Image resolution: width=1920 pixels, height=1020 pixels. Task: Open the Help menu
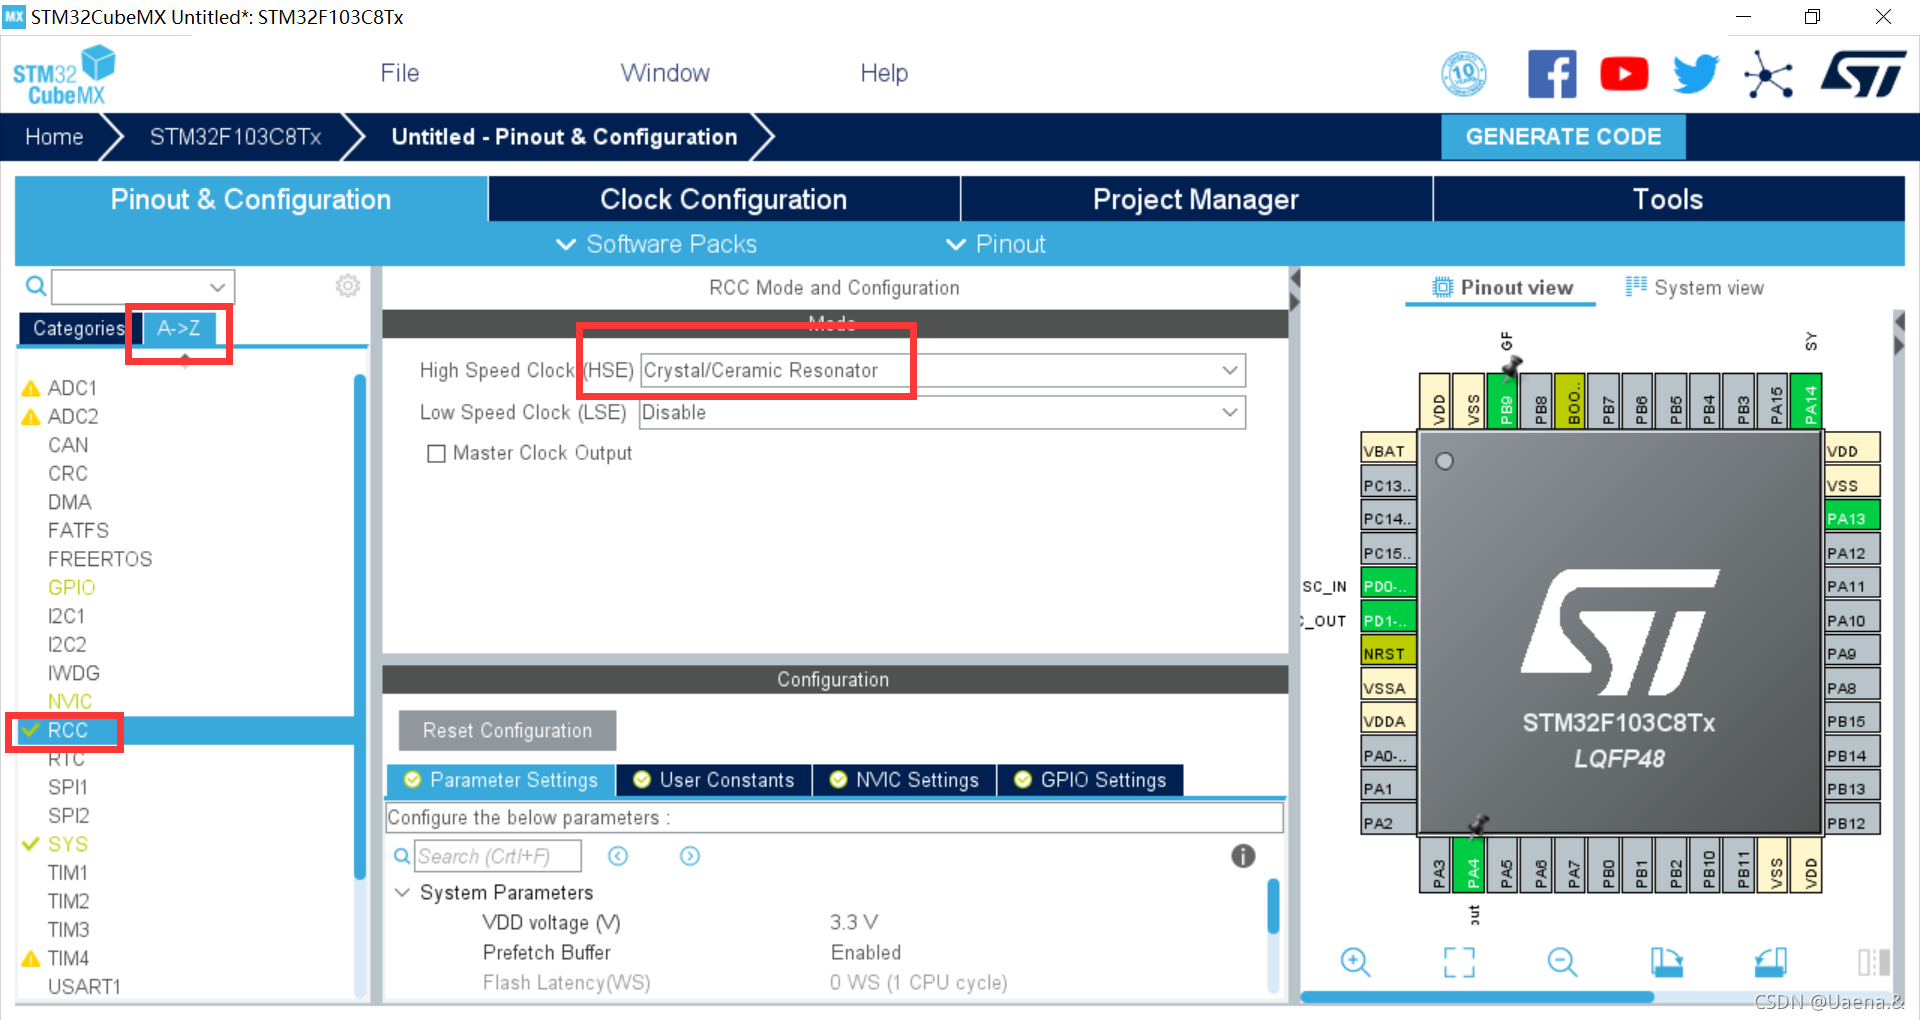coord(884,73)
